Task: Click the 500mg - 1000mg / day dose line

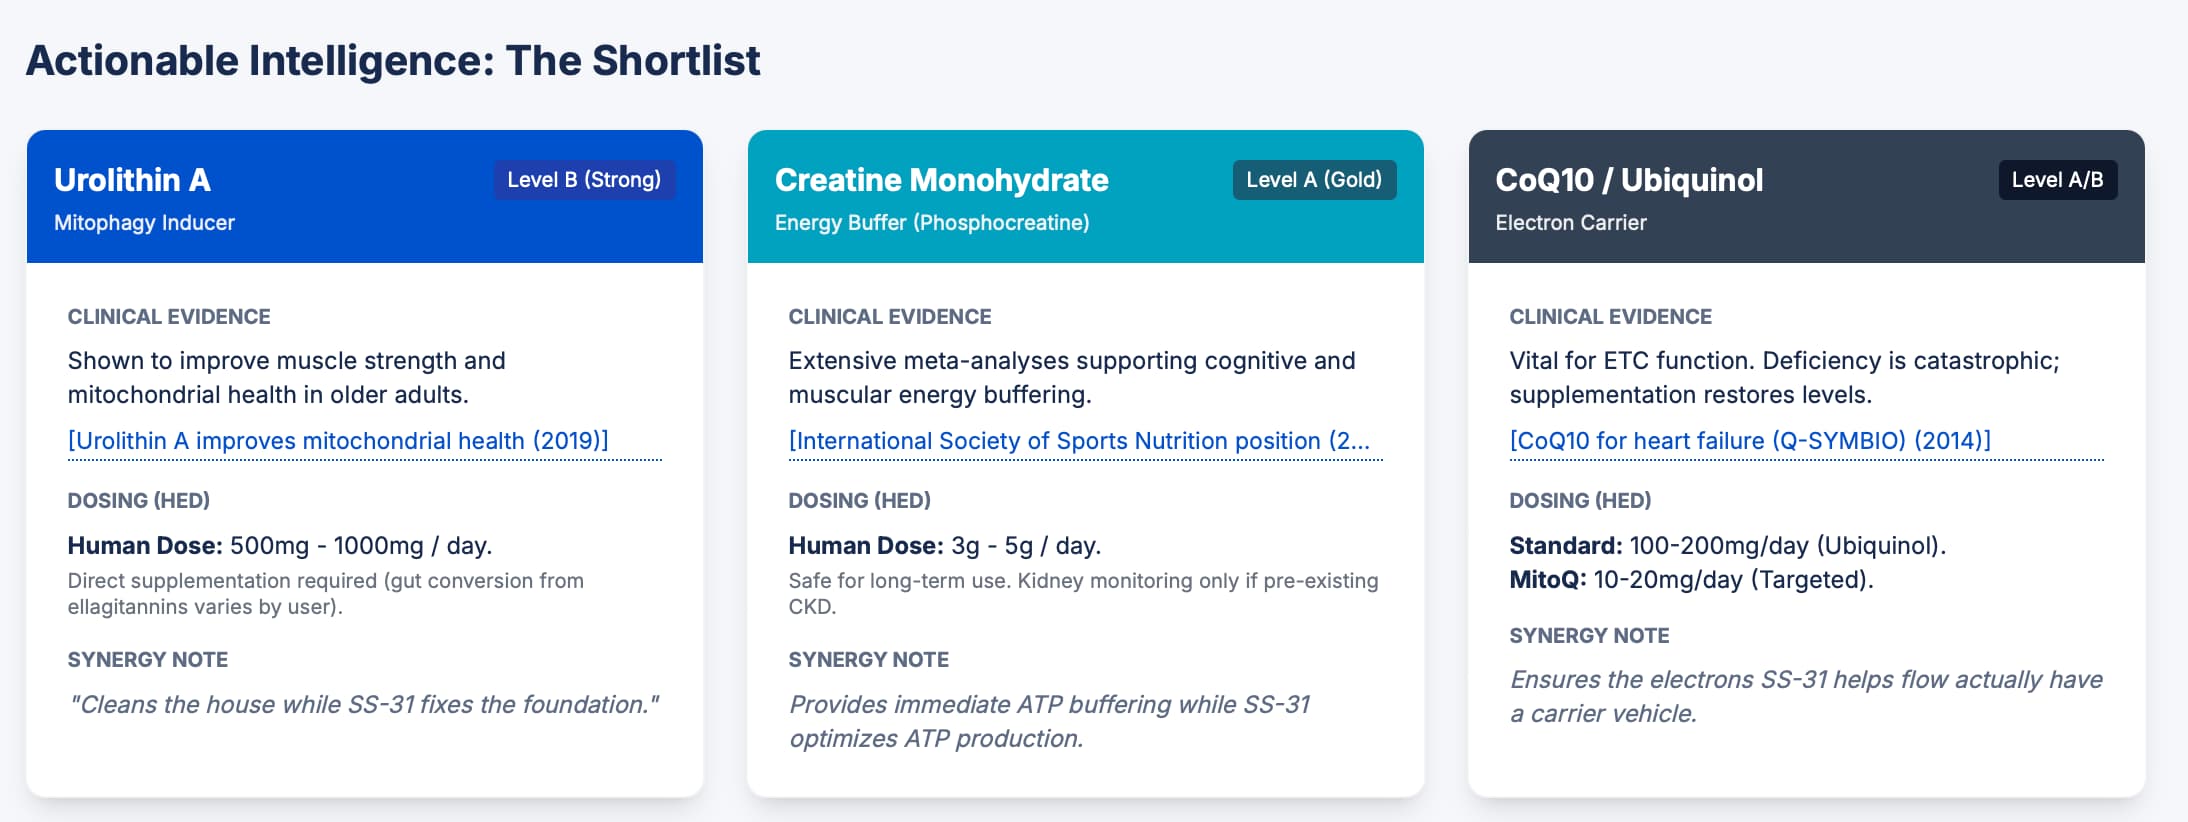Action: tap(280, 546)
